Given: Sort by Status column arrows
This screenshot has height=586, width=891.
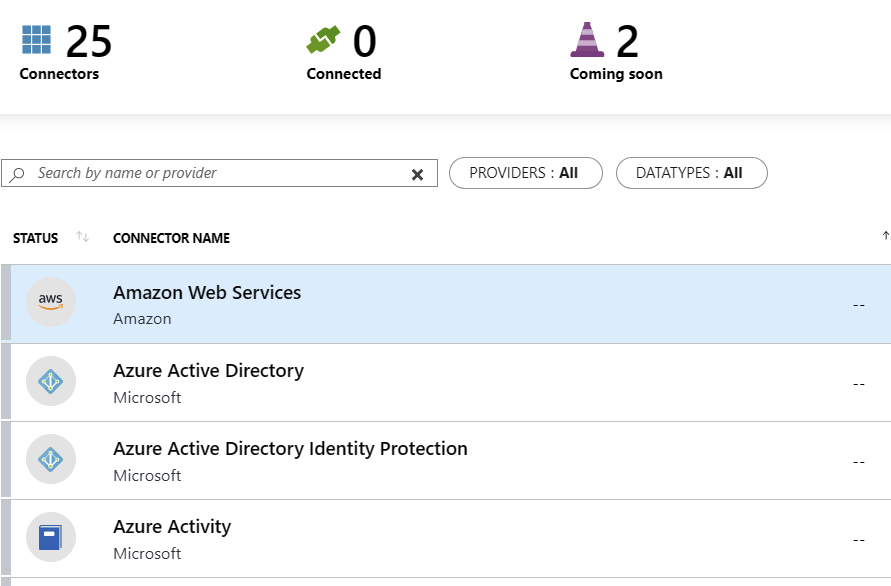Looking at the screenshot, I should tap(82, 237).
